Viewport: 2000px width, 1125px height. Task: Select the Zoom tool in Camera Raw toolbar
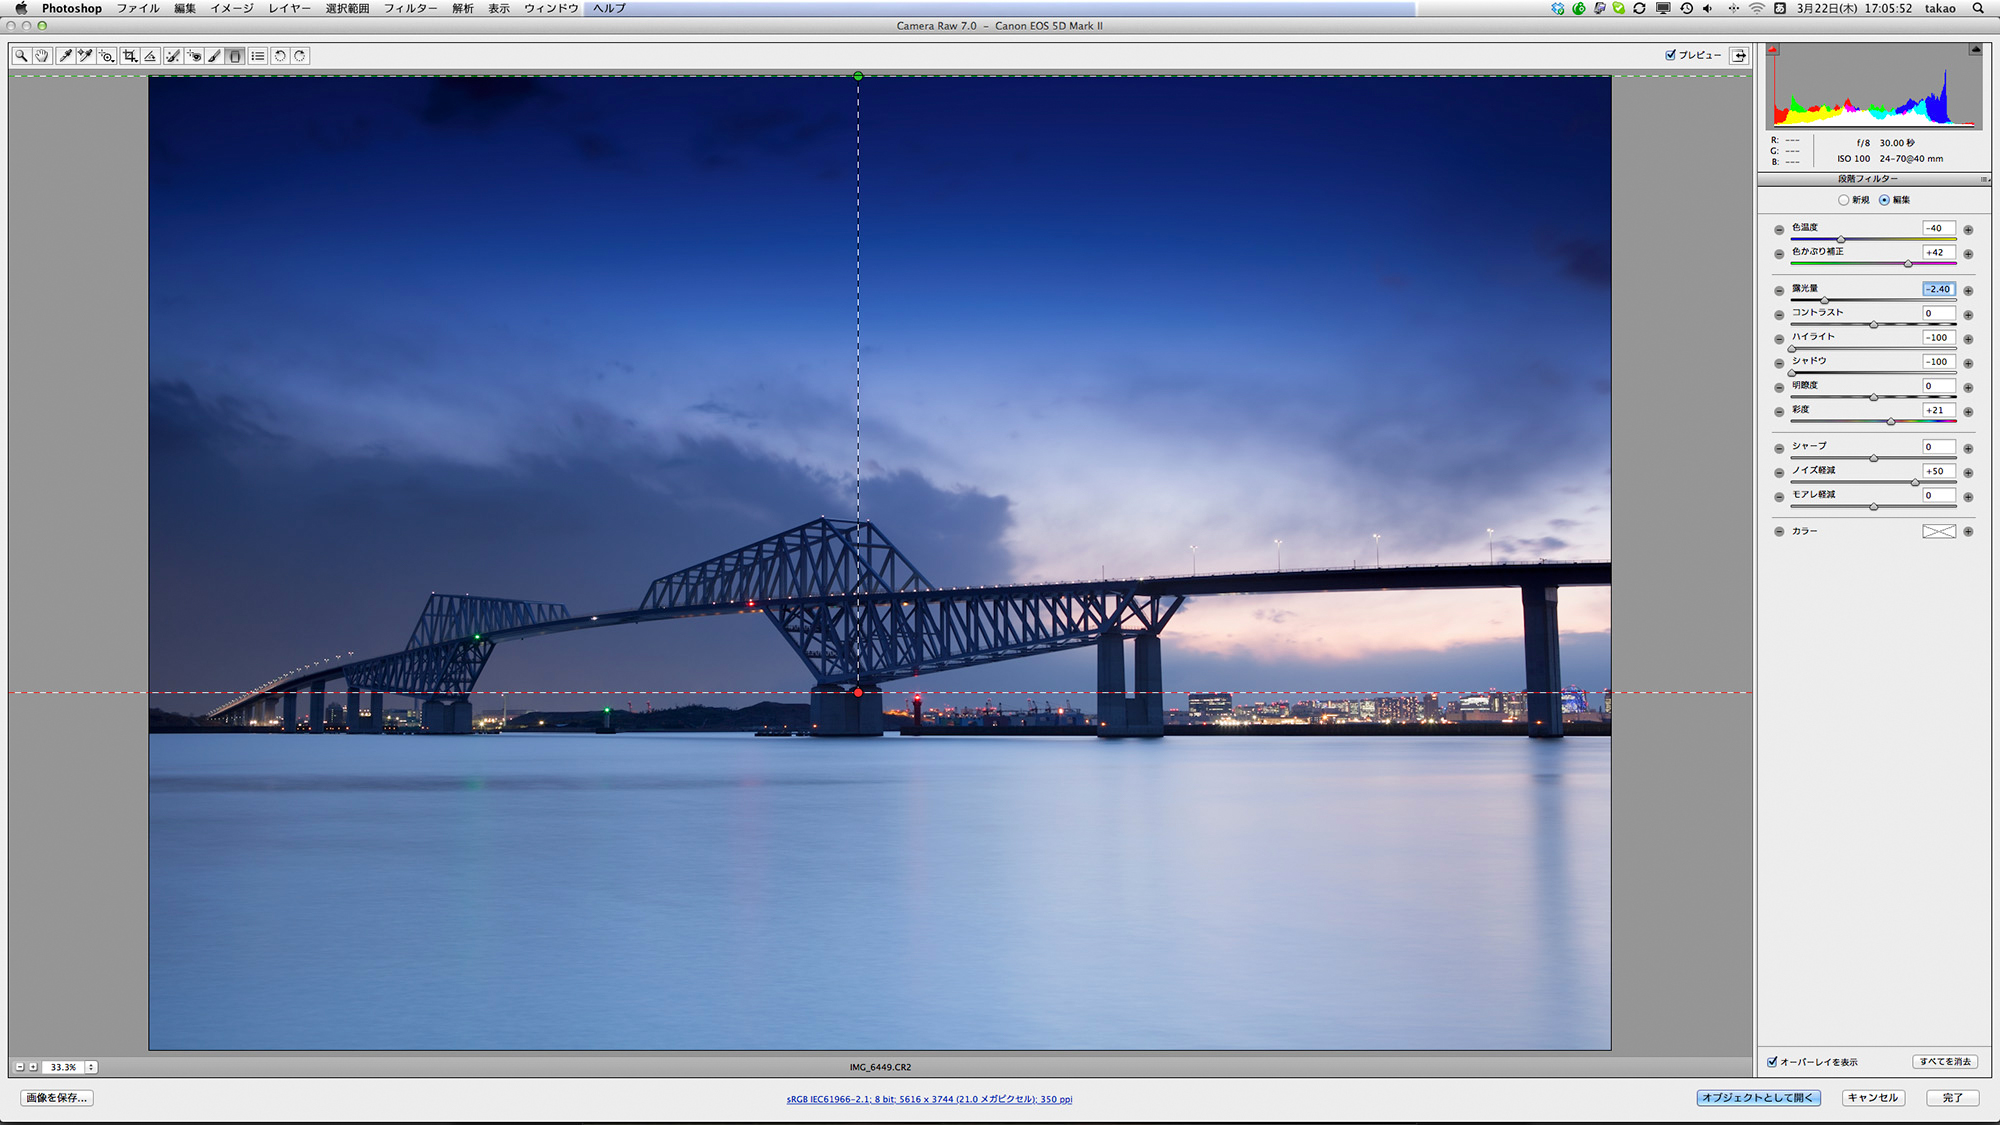pos(21,56)
